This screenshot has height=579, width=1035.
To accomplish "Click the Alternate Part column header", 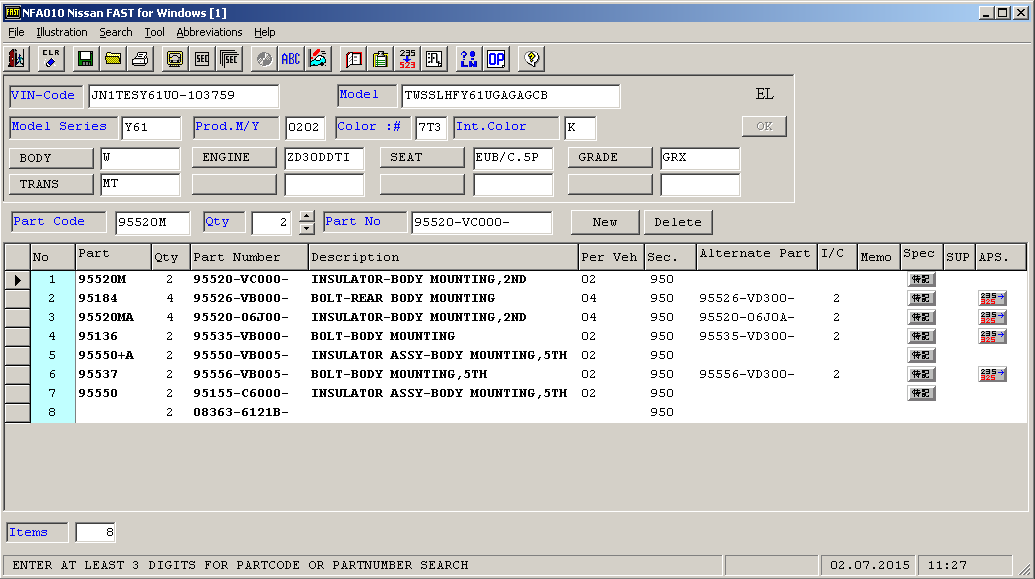I will (x=756, y=257).
